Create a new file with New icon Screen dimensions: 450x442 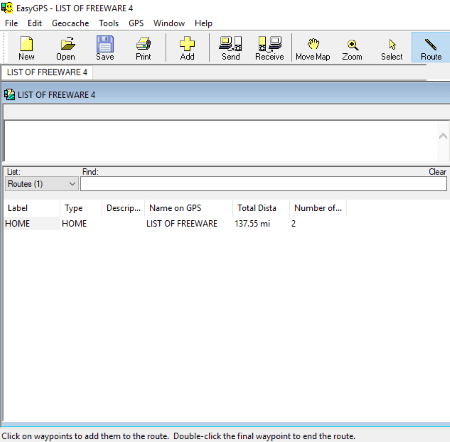[26, 48]
